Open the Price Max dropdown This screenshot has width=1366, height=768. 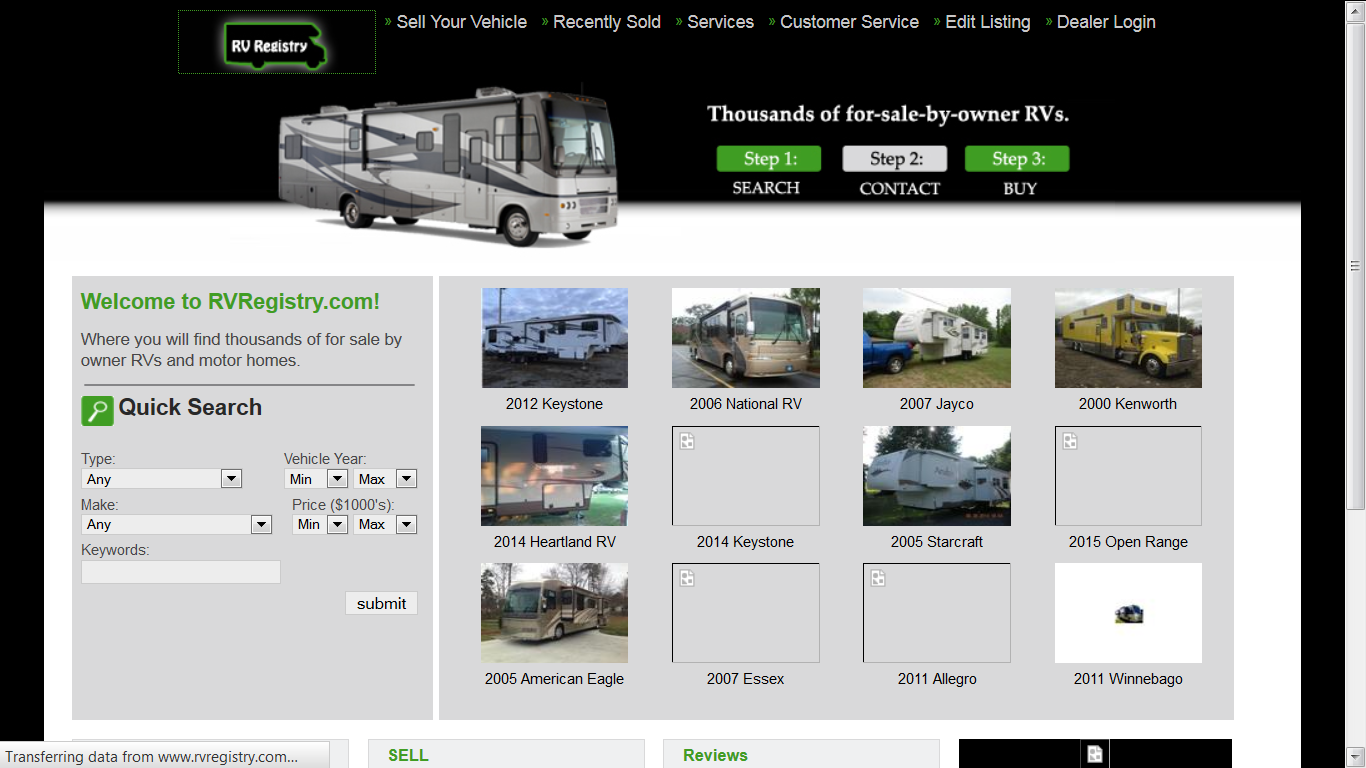(385, 524)
